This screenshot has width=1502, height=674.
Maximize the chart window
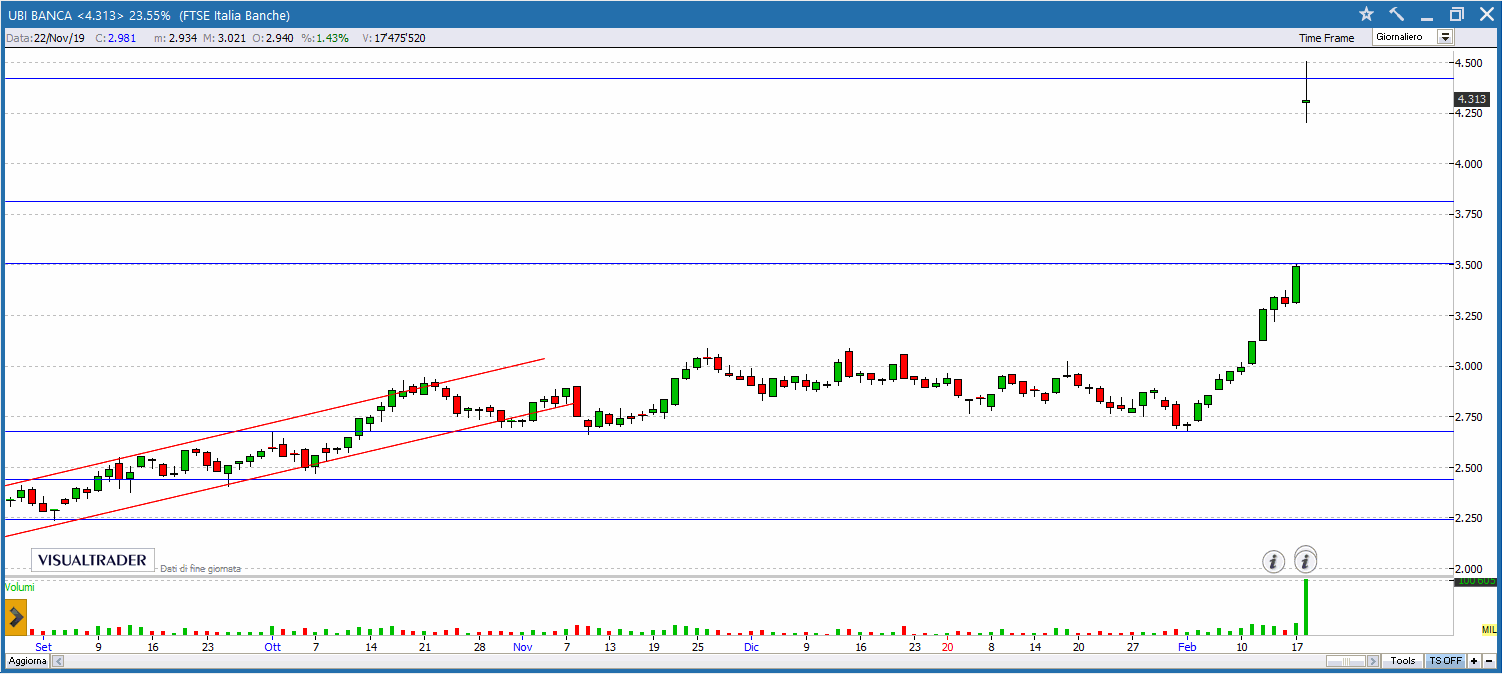pyautogui.click(x=1457, y=14)
